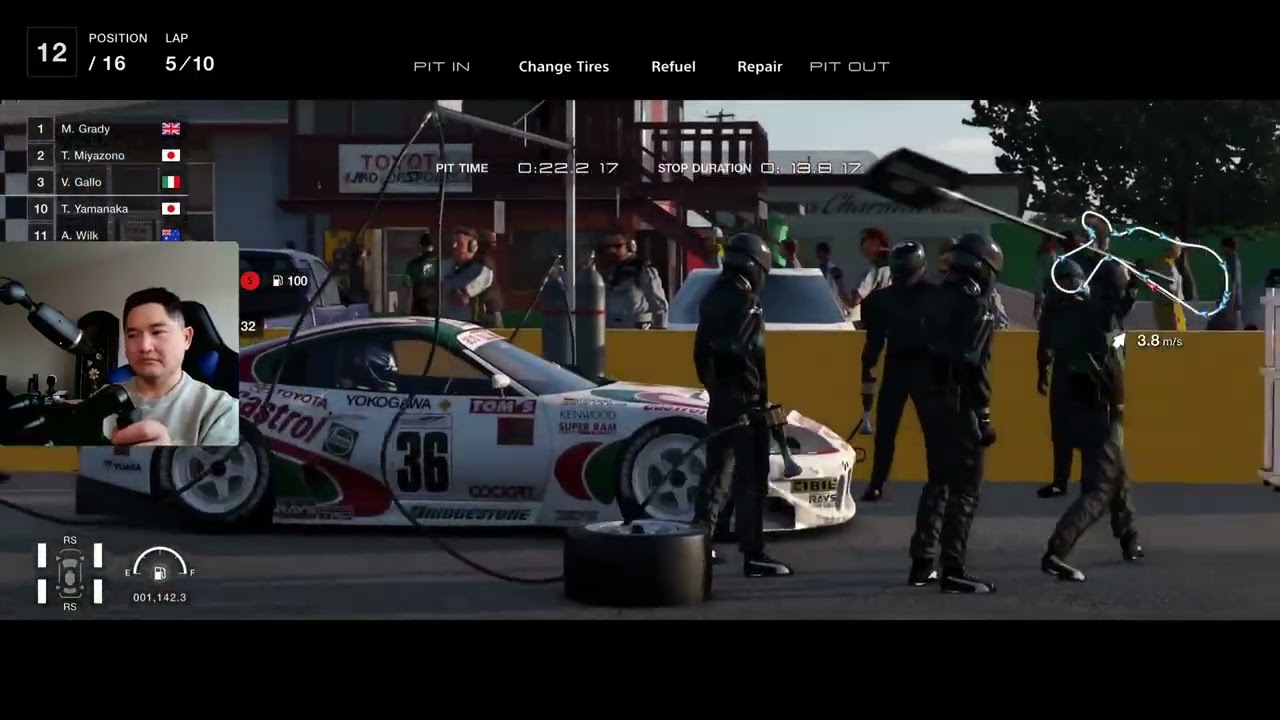Click the streamer webcam overlay
Viewport: 1280px width, 720px height.
[119, 343]
